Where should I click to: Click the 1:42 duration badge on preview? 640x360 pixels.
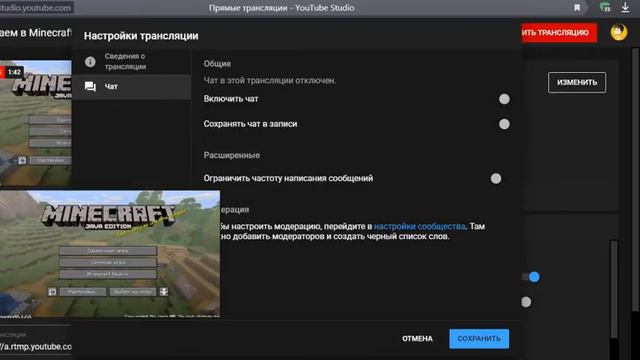pos(14,72)
